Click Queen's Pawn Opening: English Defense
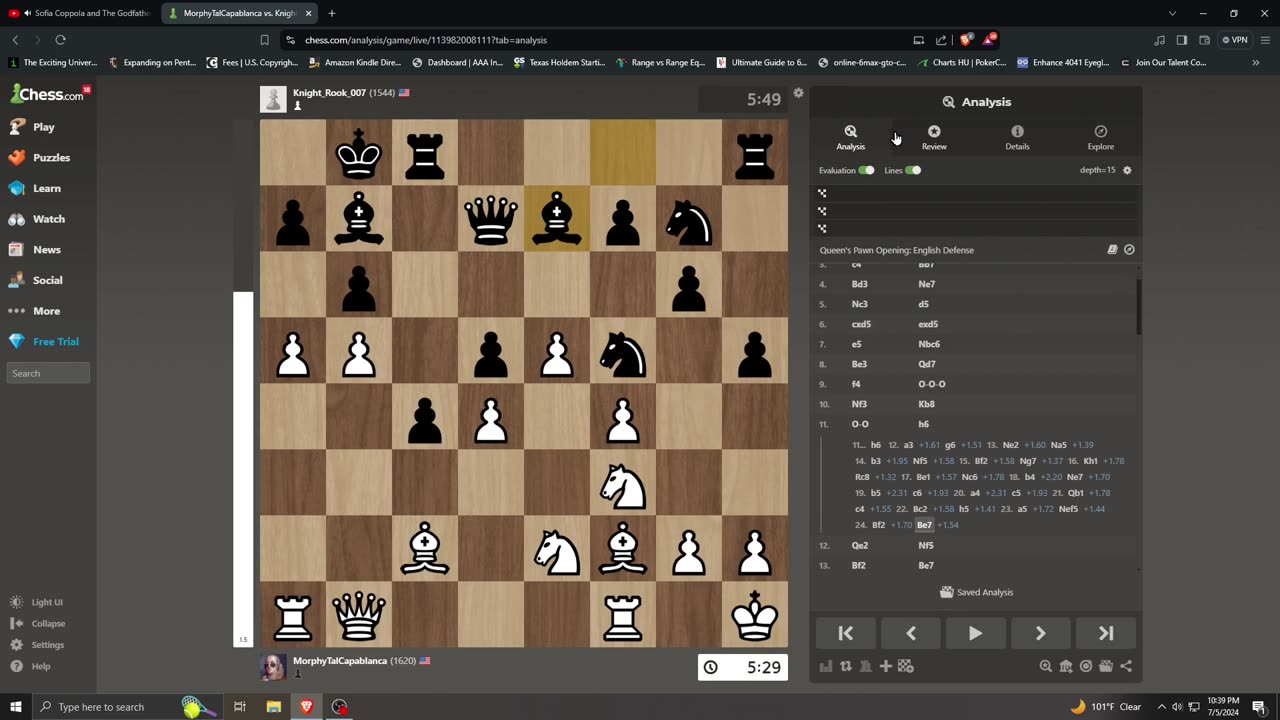The width and height of the screenshot is (1280, 720). pyautogui.click(x=896, y=250)
